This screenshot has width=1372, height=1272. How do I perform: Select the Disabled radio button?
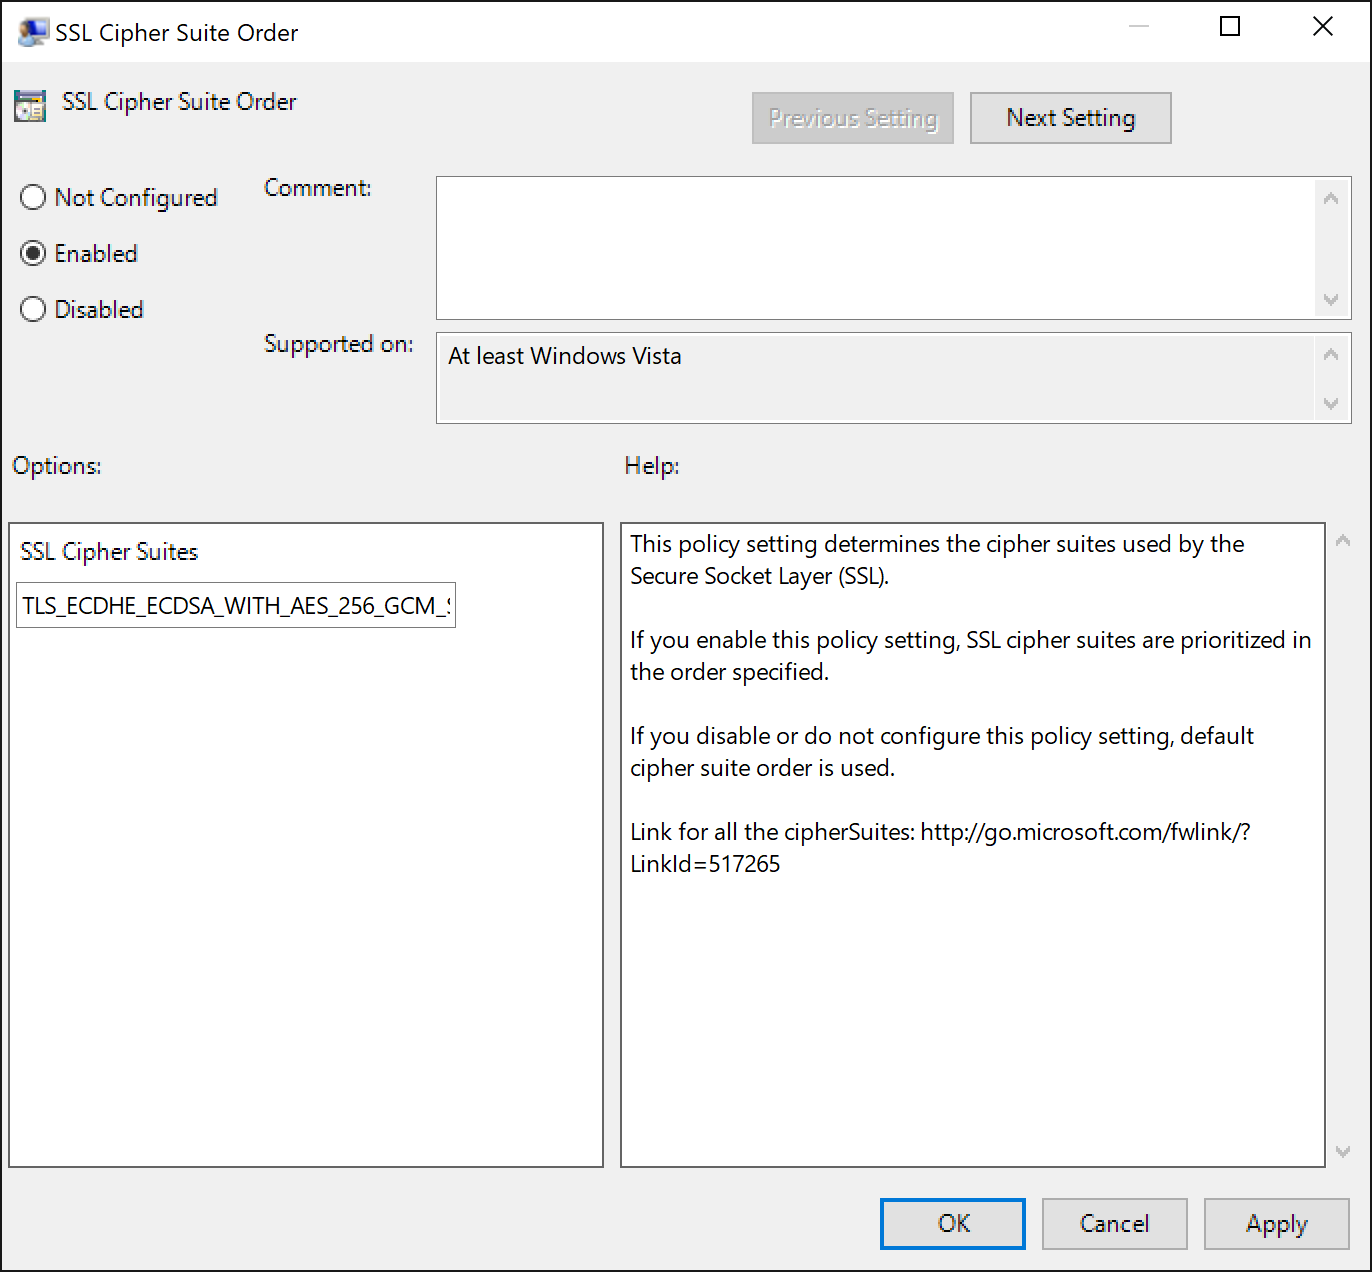32,309
